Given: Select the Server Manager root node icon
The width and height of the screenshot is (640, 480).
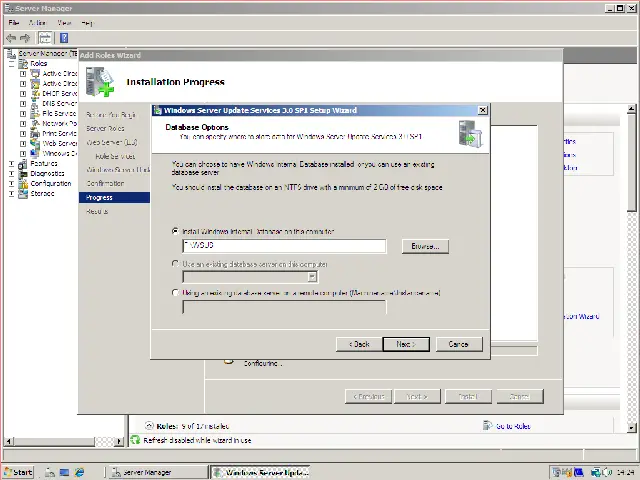Looking at the screenshot, I should coord(11,53).
